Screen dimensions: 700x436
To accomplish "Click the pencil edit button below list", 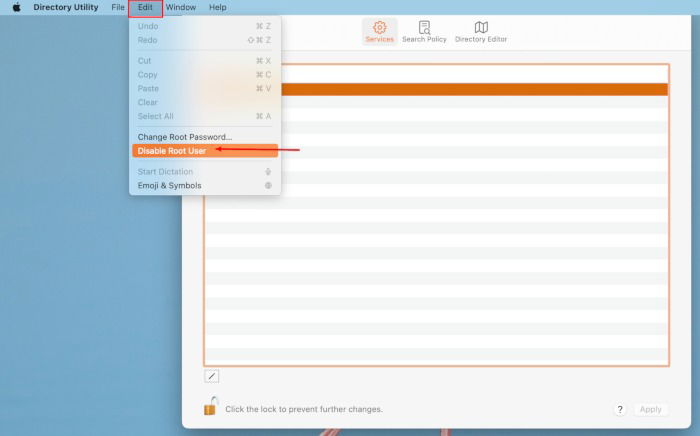I will point(212,377).
